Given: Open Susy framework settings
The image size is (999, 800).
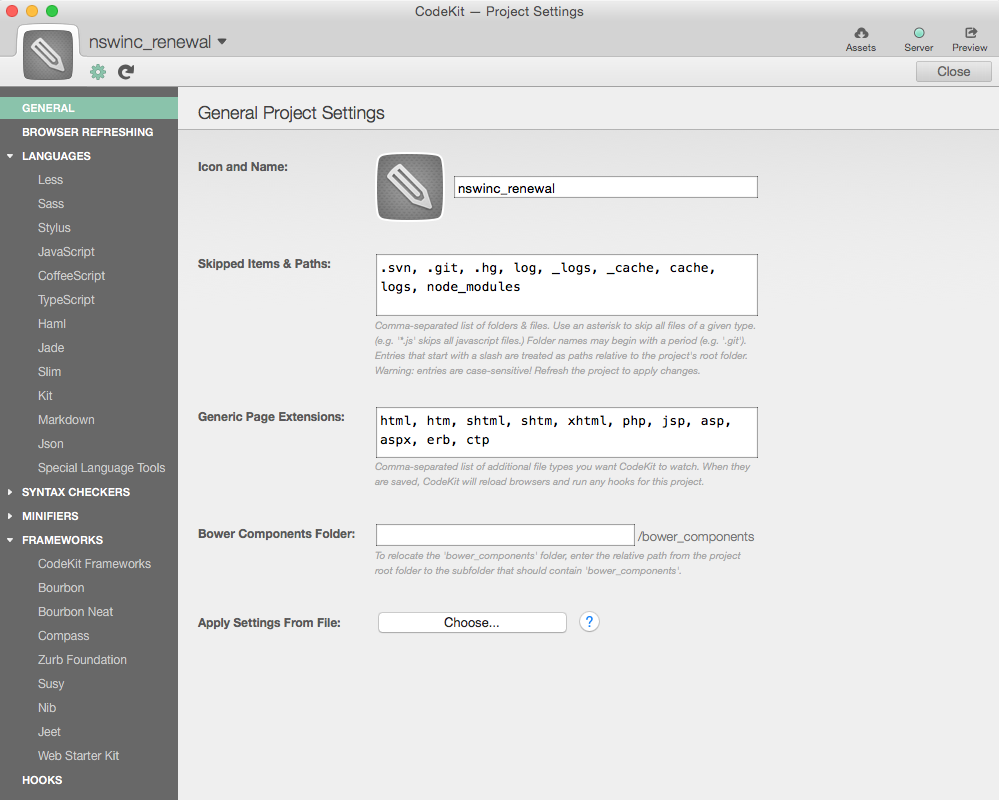Looking at the screenshot, I should coord(51,684).
